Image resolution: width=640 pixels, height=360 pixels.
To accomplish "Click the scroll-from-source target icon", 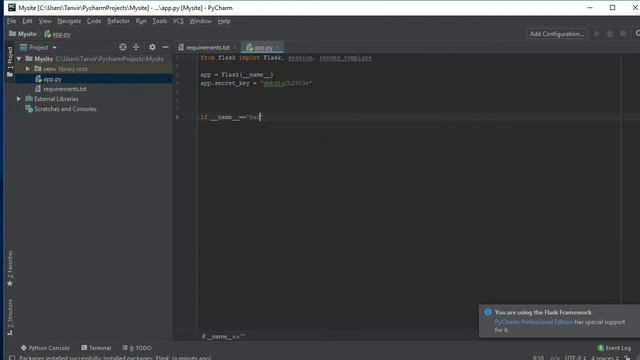I will point(123,47).
